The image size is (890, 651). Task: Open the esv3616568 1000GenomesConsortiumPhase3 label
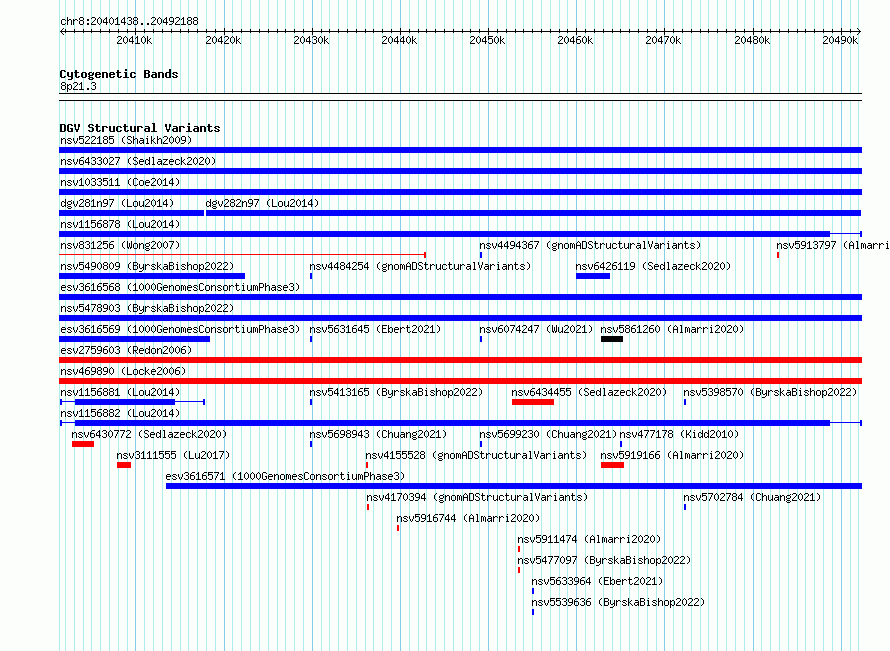(x=180, y=287)
